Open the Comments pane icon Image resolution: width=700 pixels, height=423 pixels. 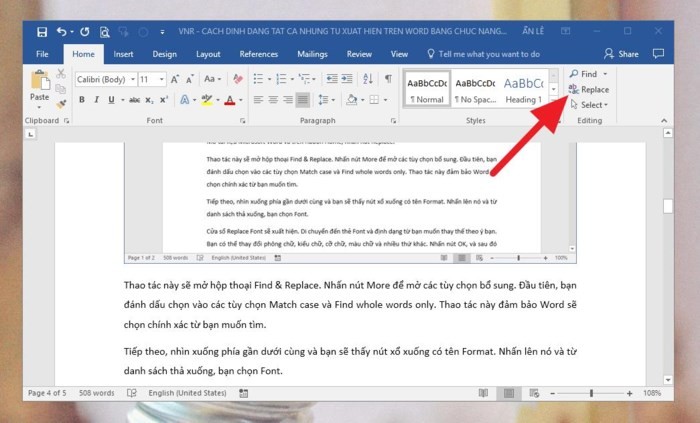click(x=658, y=54)
